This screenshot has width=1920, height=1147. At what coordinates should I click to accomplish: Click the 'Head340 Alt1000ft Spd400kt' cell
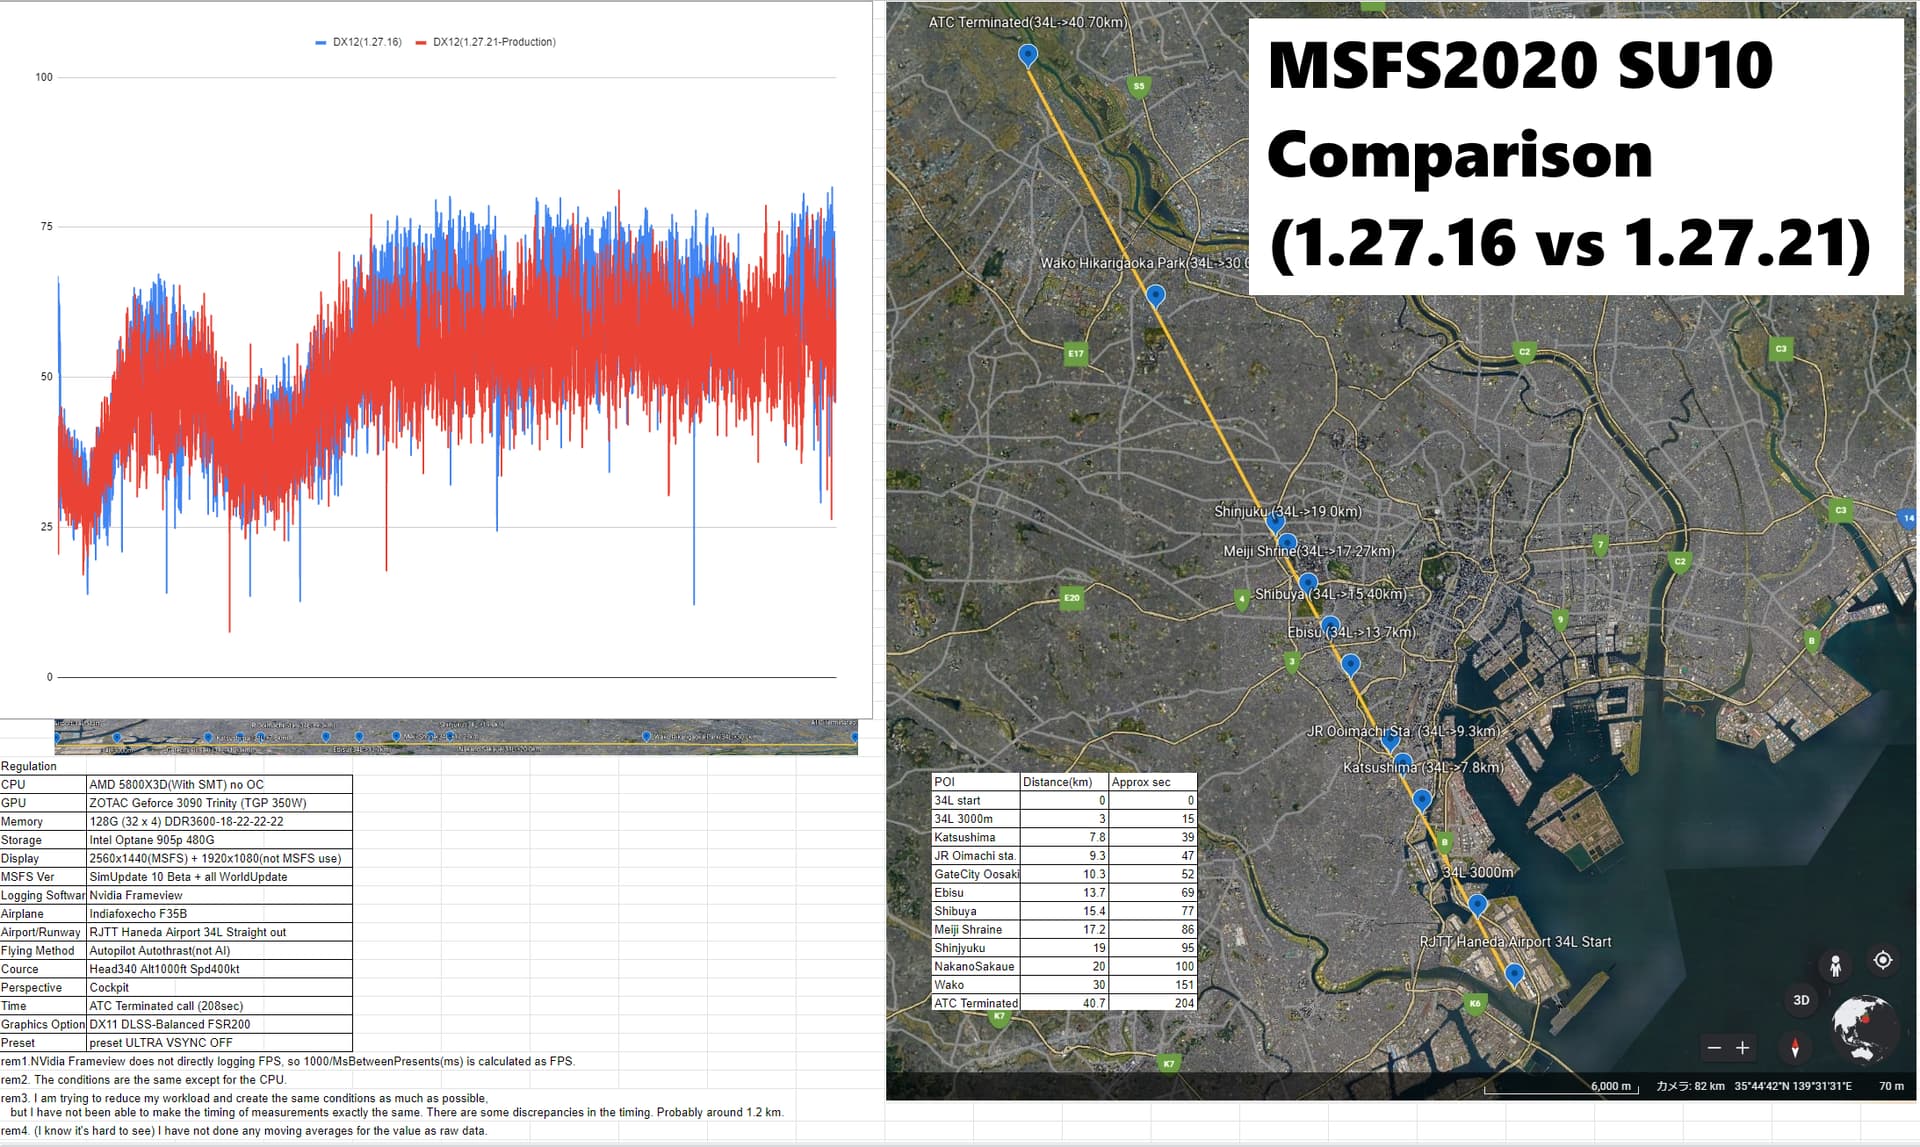pyautogui.click(x=220, y=969)
